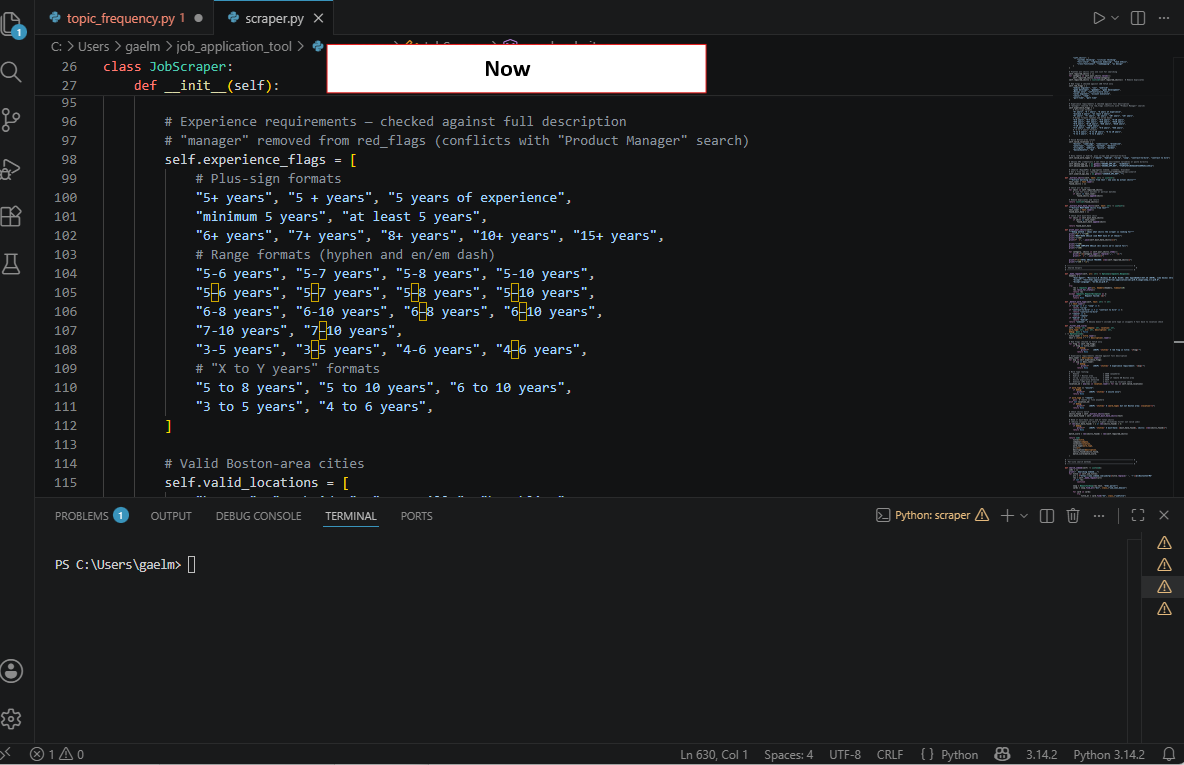Run the Python file with the play button
Viewport: 1184px width, 765px height.
click(x=1099, y=18)
